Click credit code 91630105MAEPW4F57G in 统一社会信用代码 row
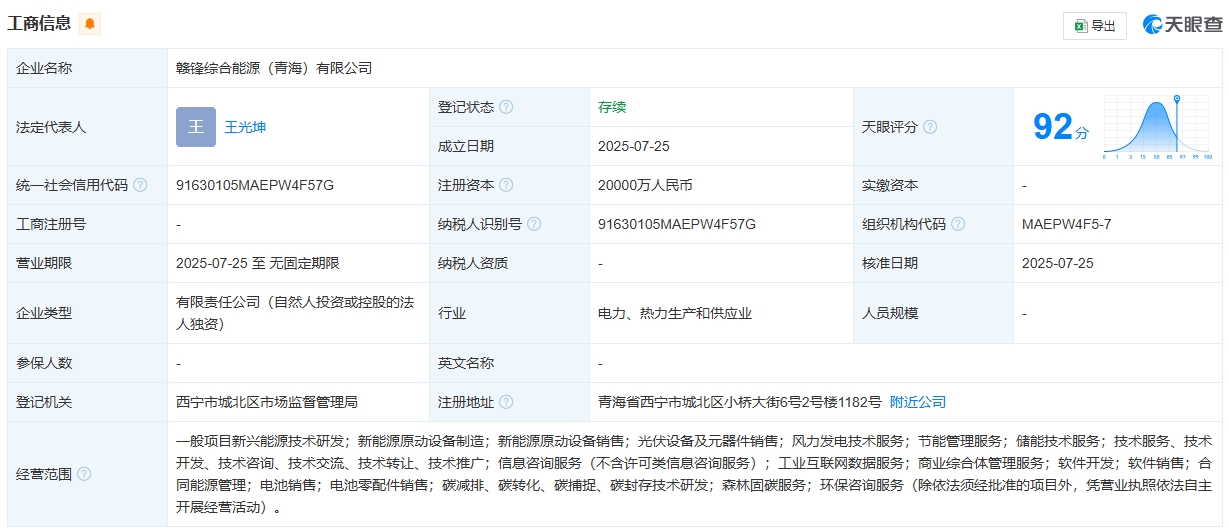 (255, 185)
